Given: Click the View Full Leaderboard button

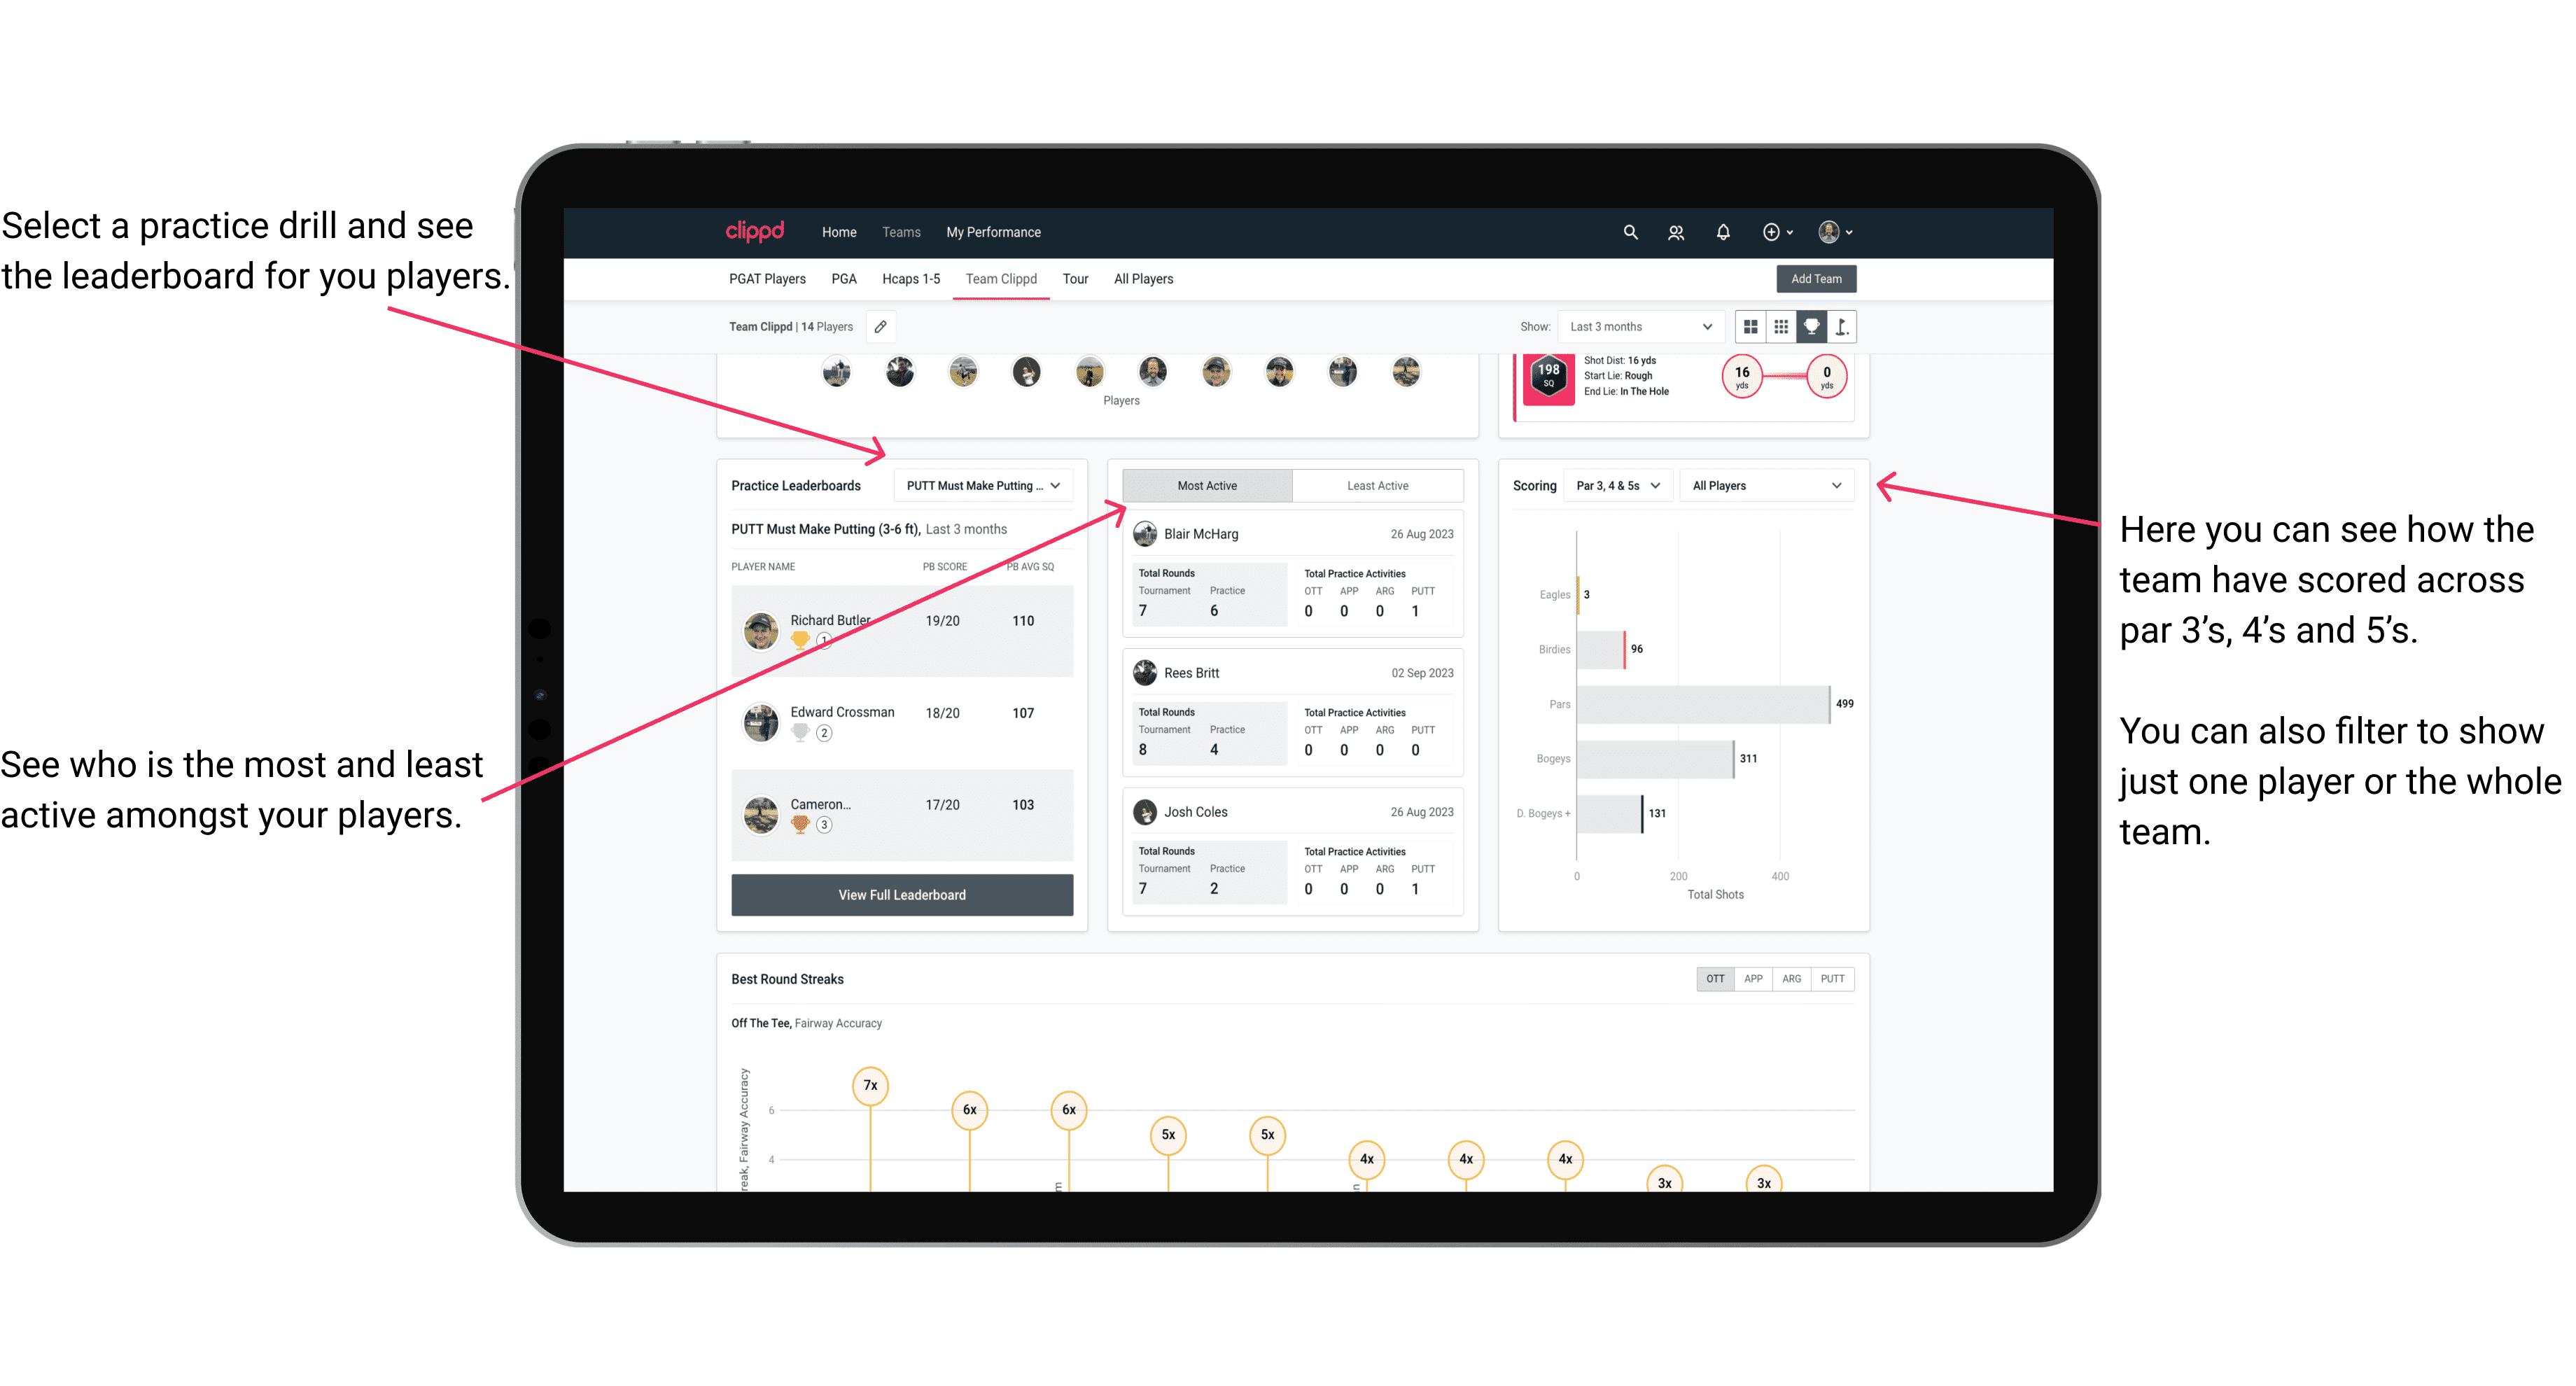Looking at the screenshot, I should (902, 895).
